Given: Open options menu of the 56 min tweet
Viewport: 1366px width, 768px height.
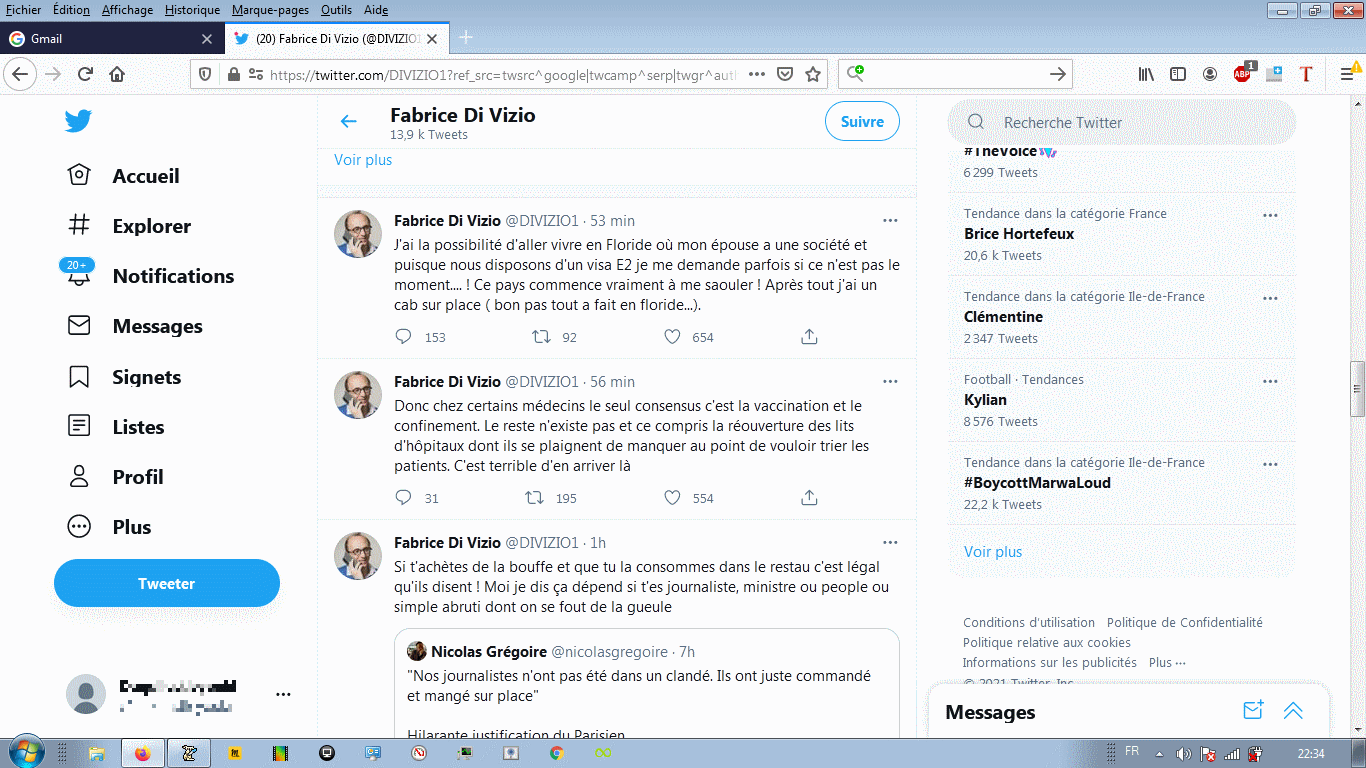Looking at the screenshot, I should [890, 381].
